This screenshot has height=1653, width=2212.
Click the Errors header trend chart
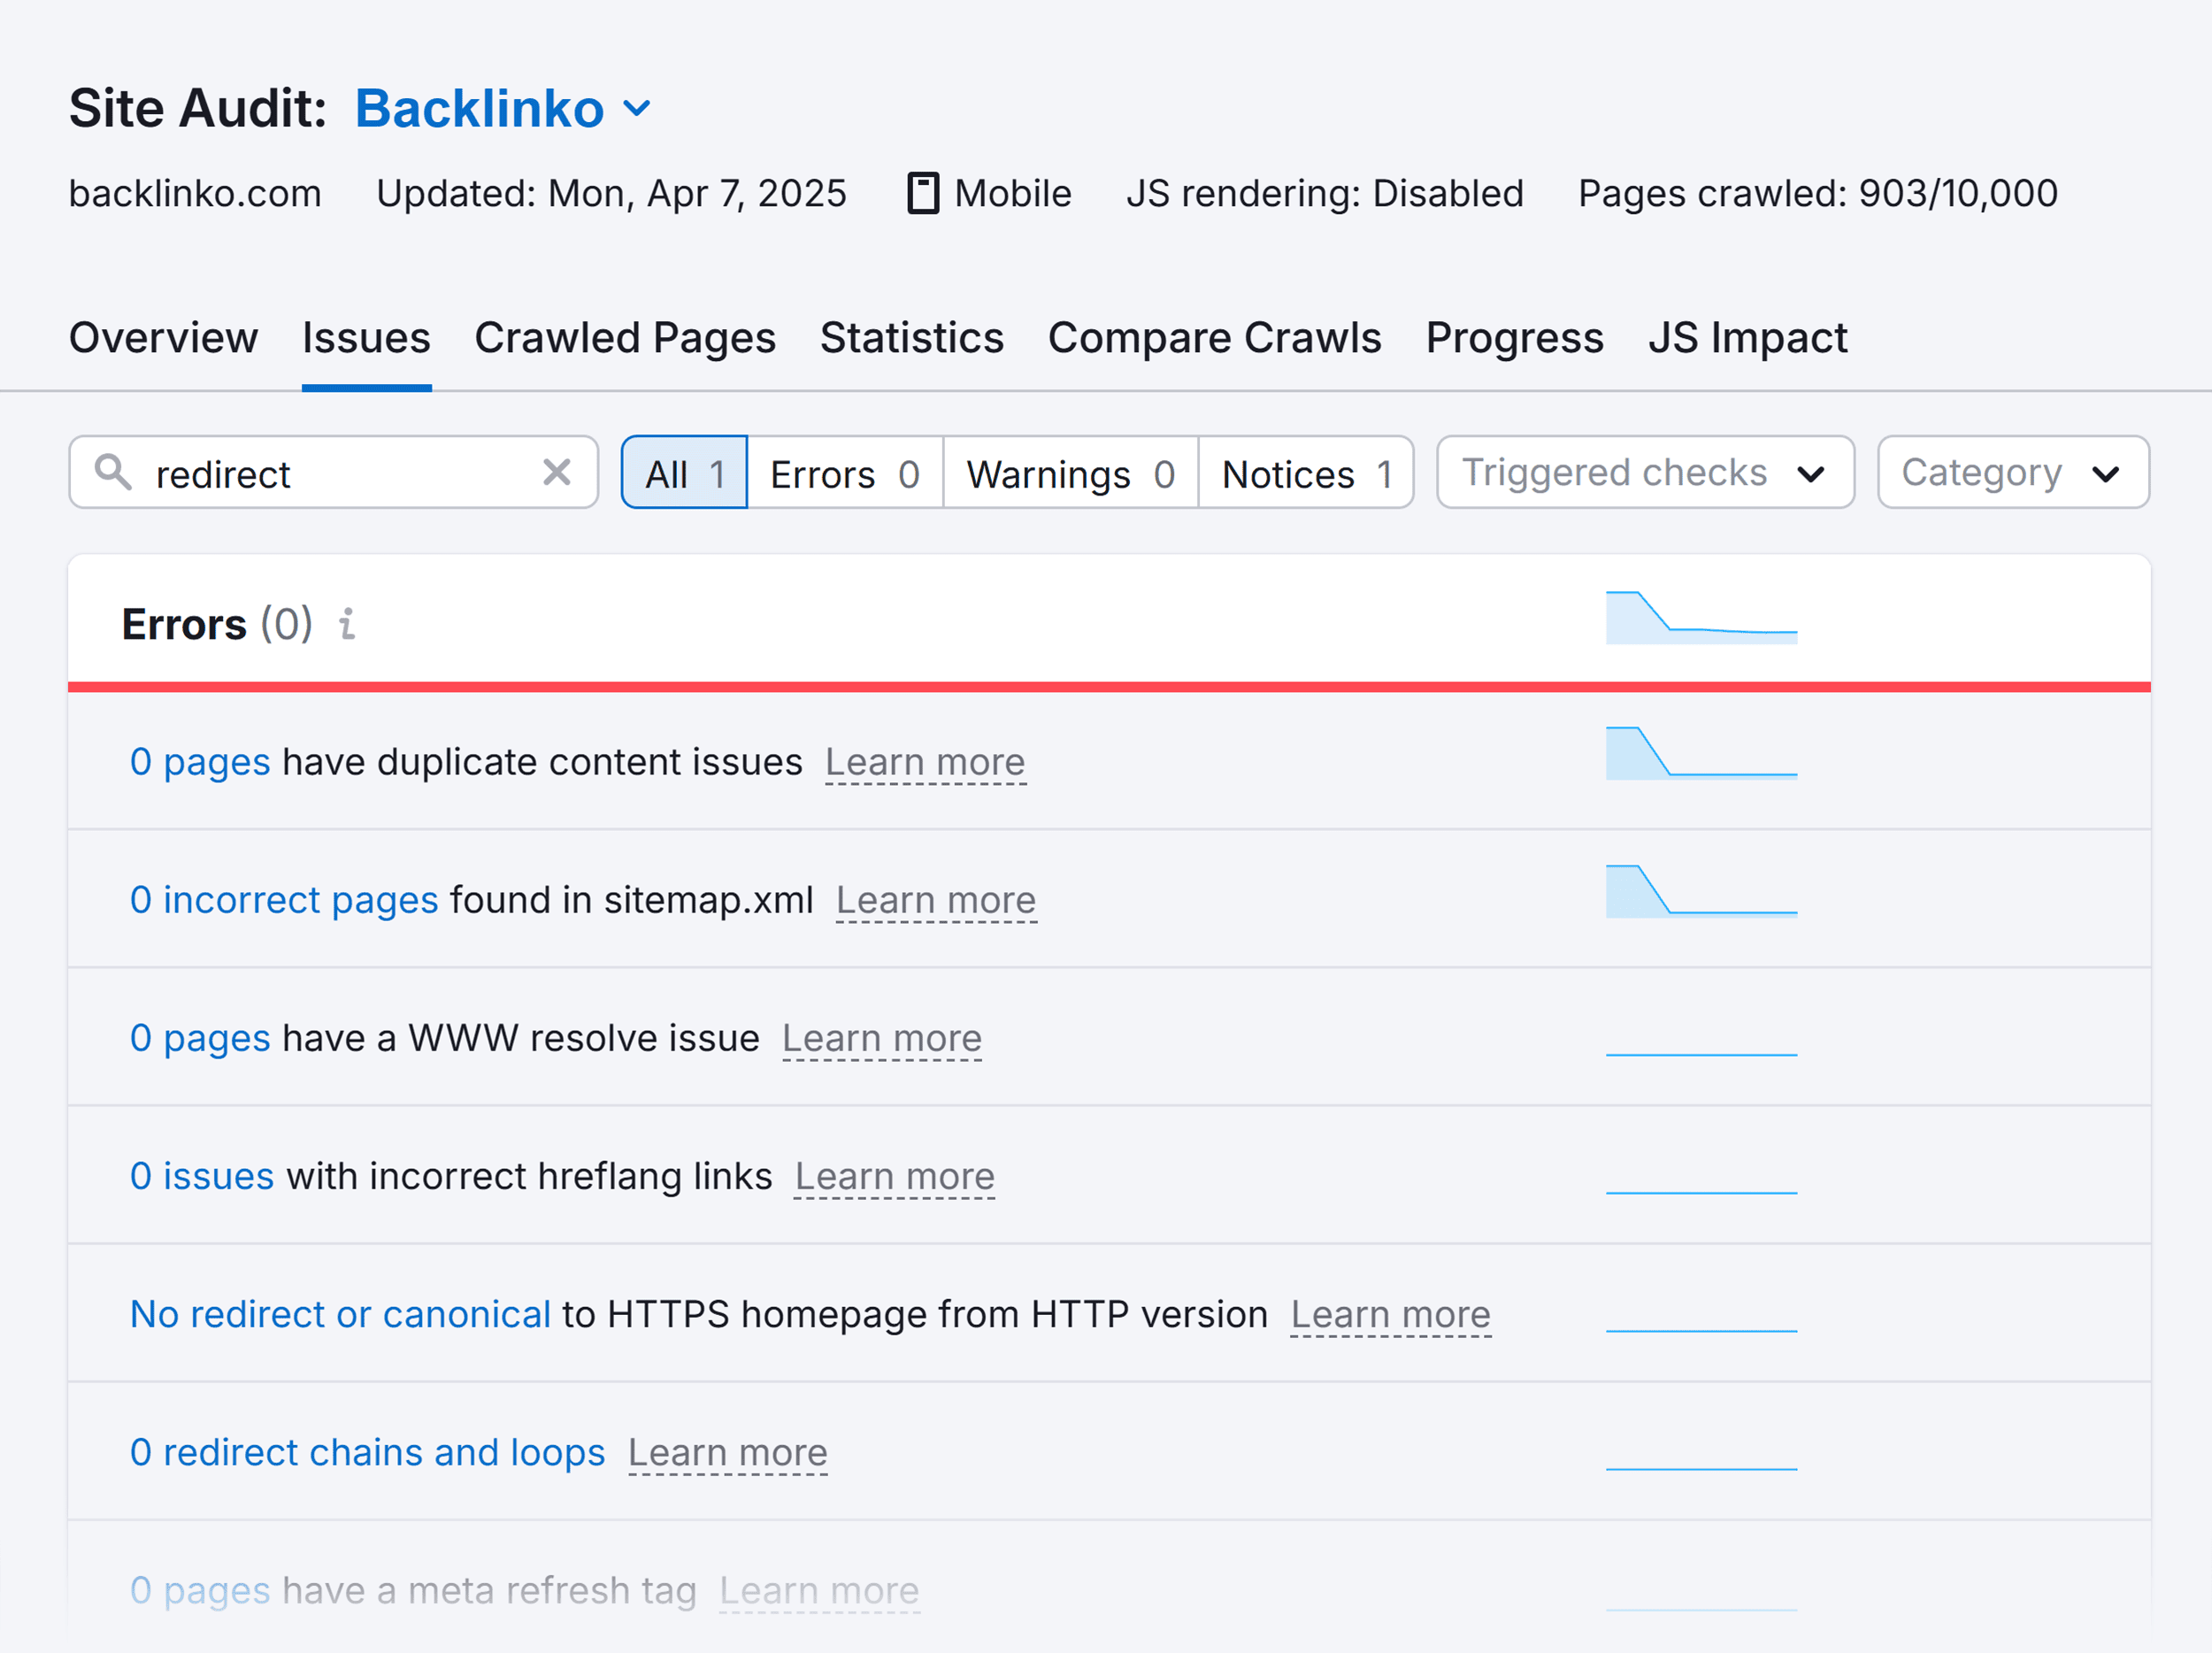[1701, 617]
